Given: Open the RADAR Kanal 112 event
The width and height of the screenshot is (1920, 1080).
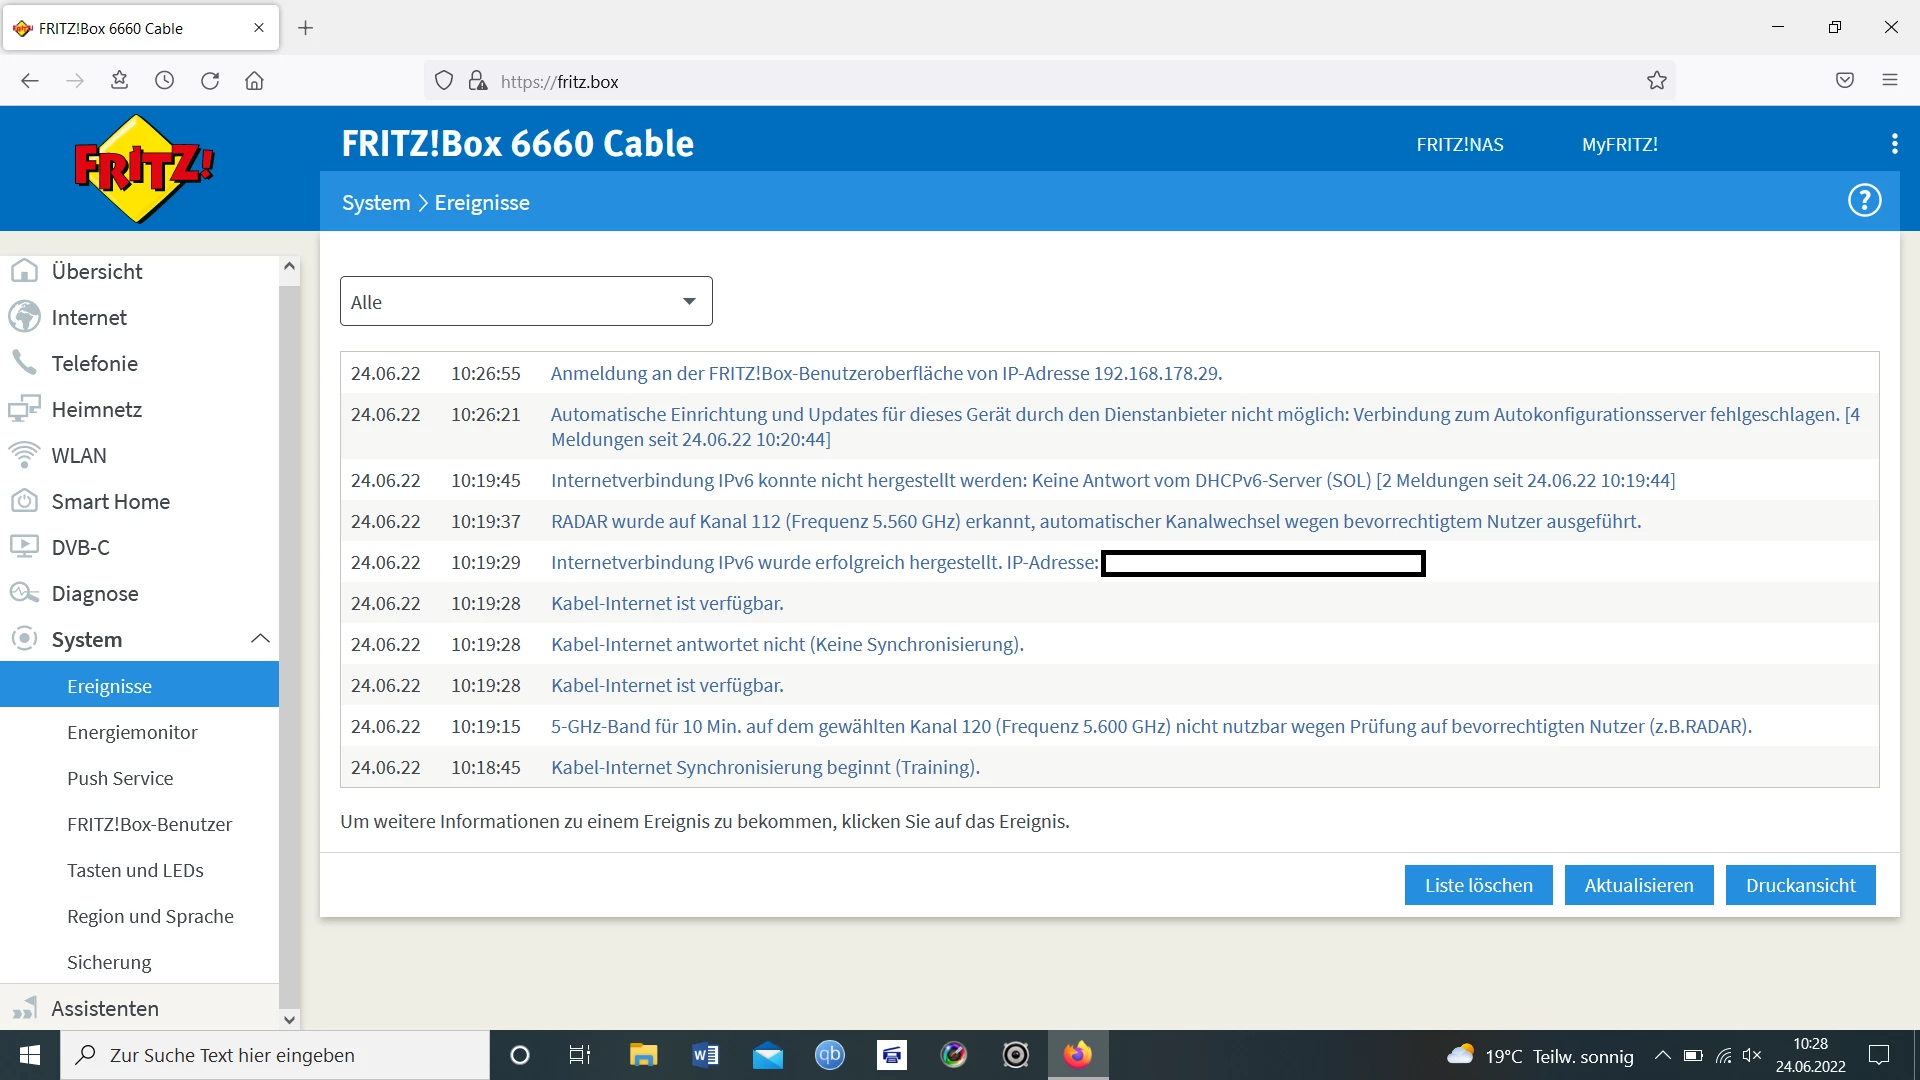Looking at the screenshot, I should click(x=1095, y=521).
